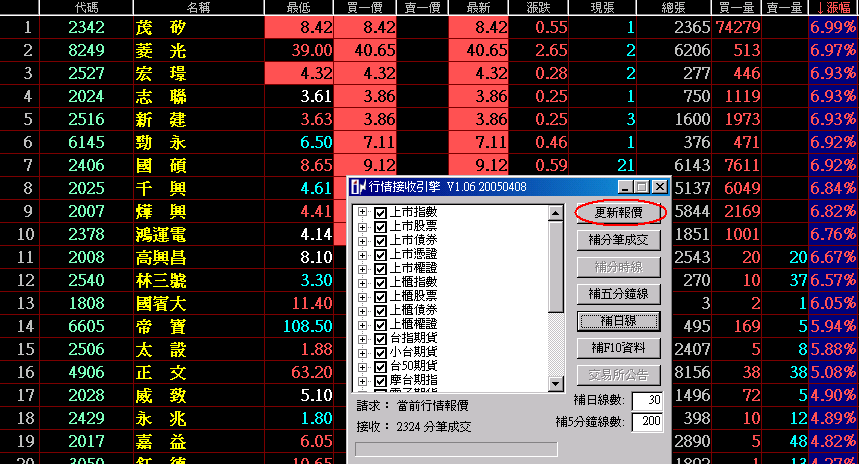Toggle the 上市債券 checkbox

[x=380, y=240]
